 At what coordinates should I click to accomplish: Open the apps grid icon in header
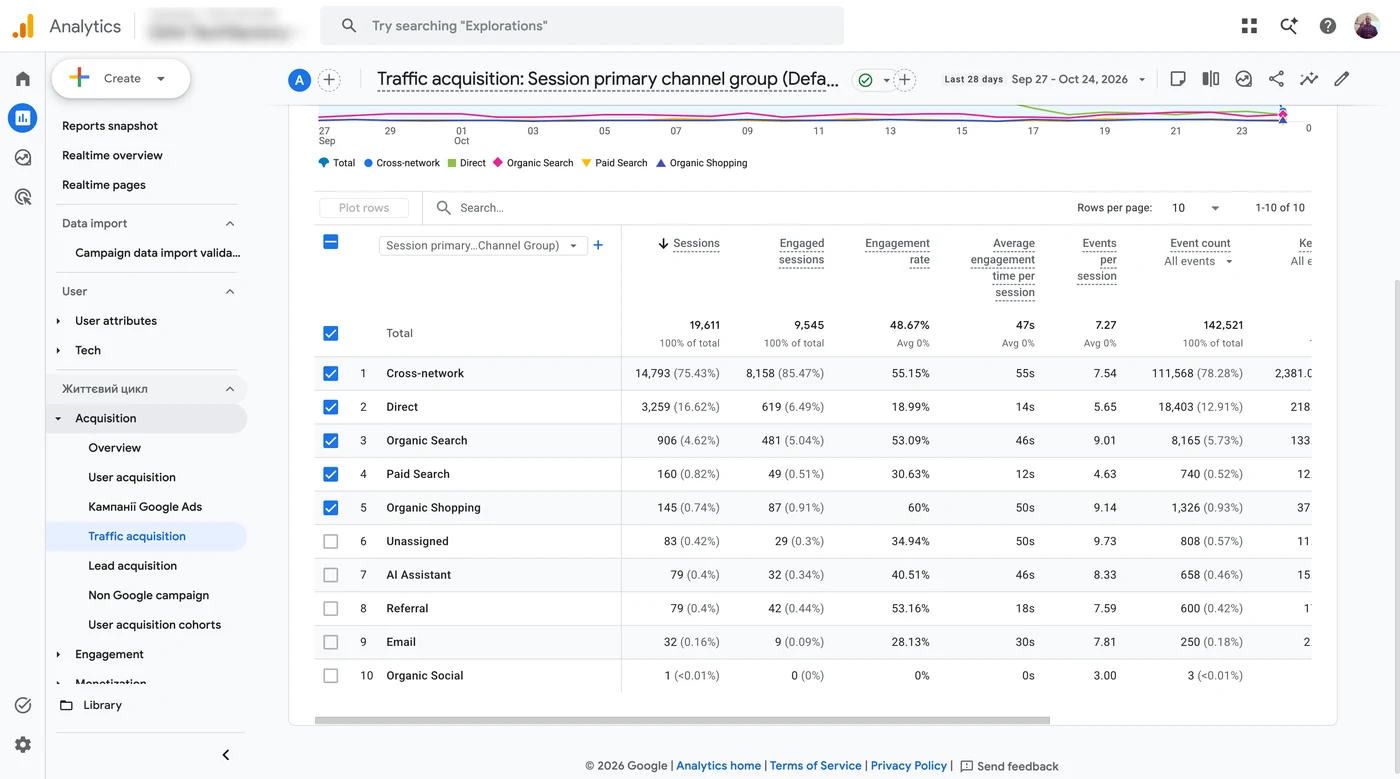(x=1249, y=26)
